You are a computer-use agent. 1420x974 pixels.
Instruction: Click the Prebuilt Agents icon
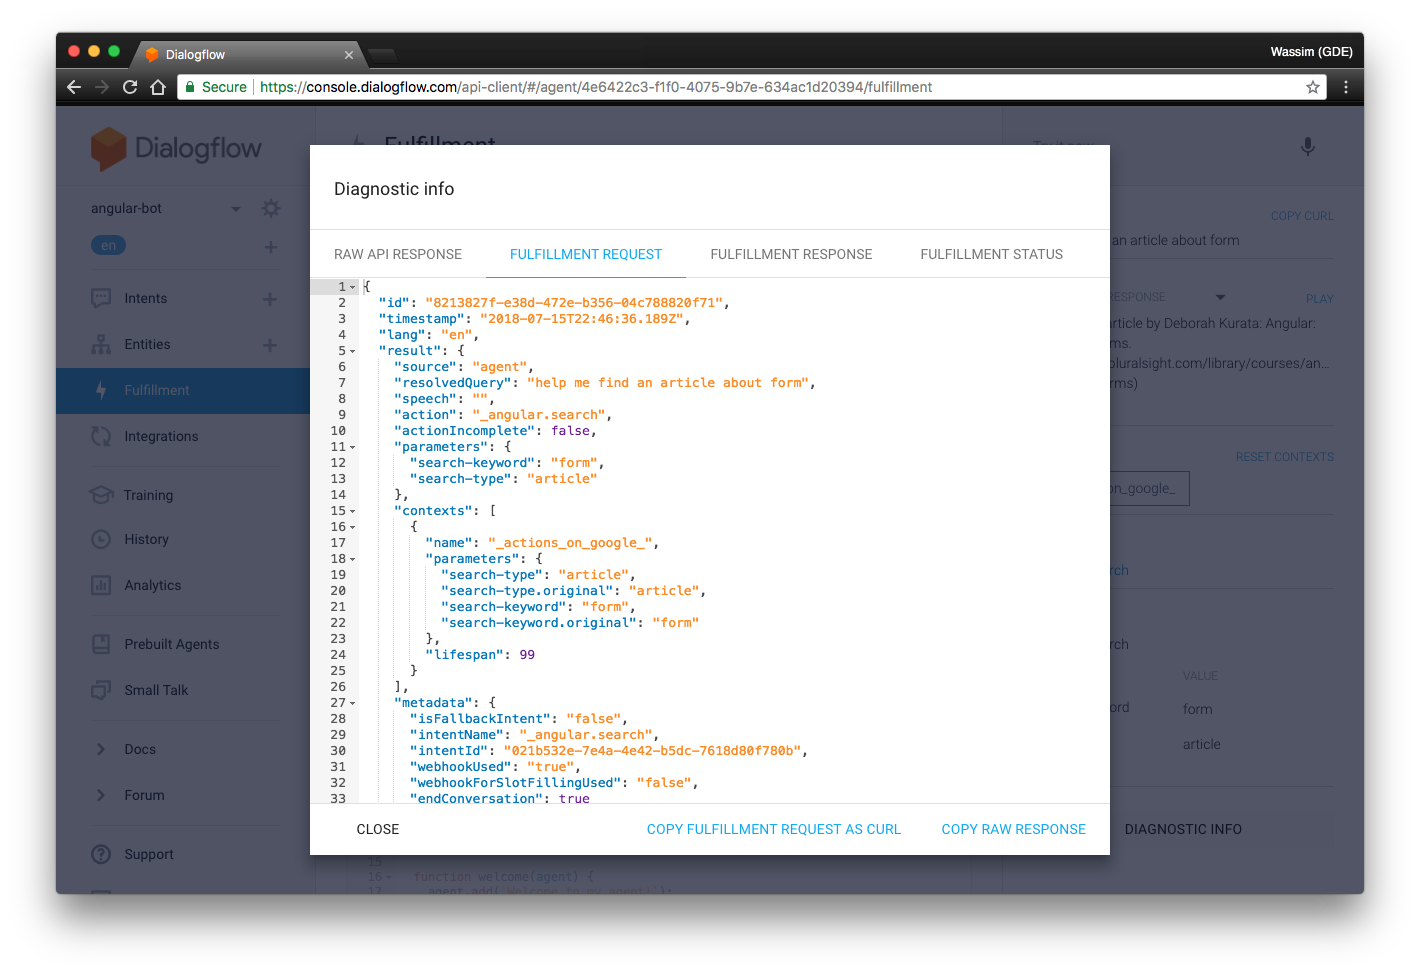point(101,644)
